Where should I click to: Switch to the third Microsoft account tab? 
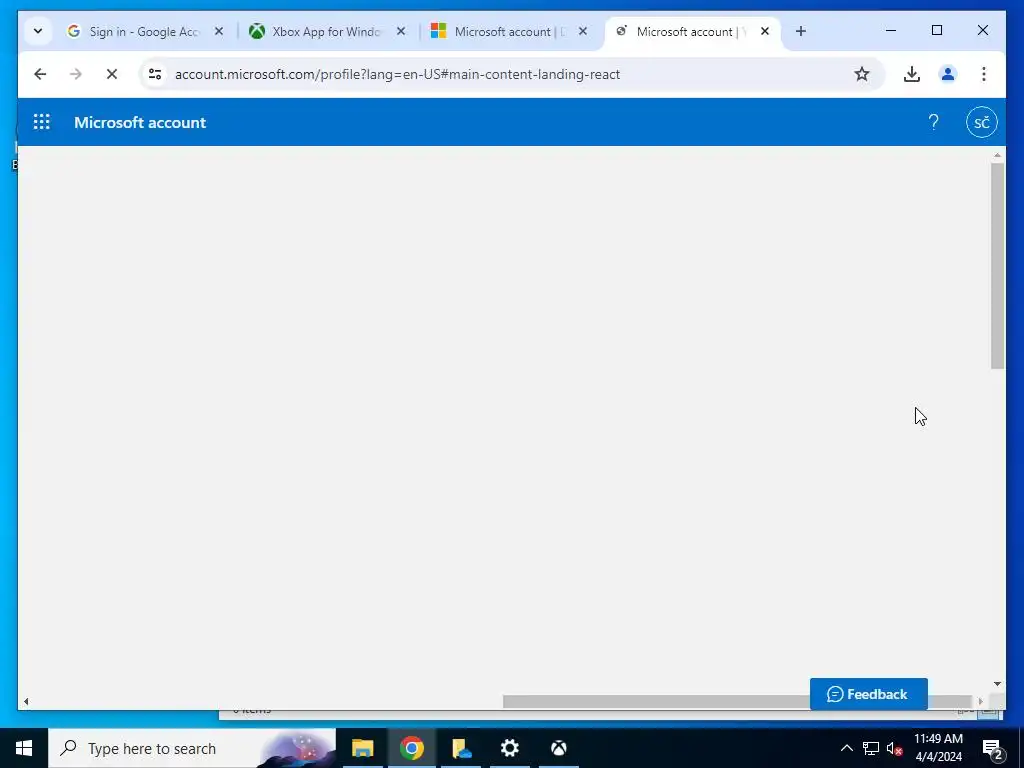tap(509, 31)
